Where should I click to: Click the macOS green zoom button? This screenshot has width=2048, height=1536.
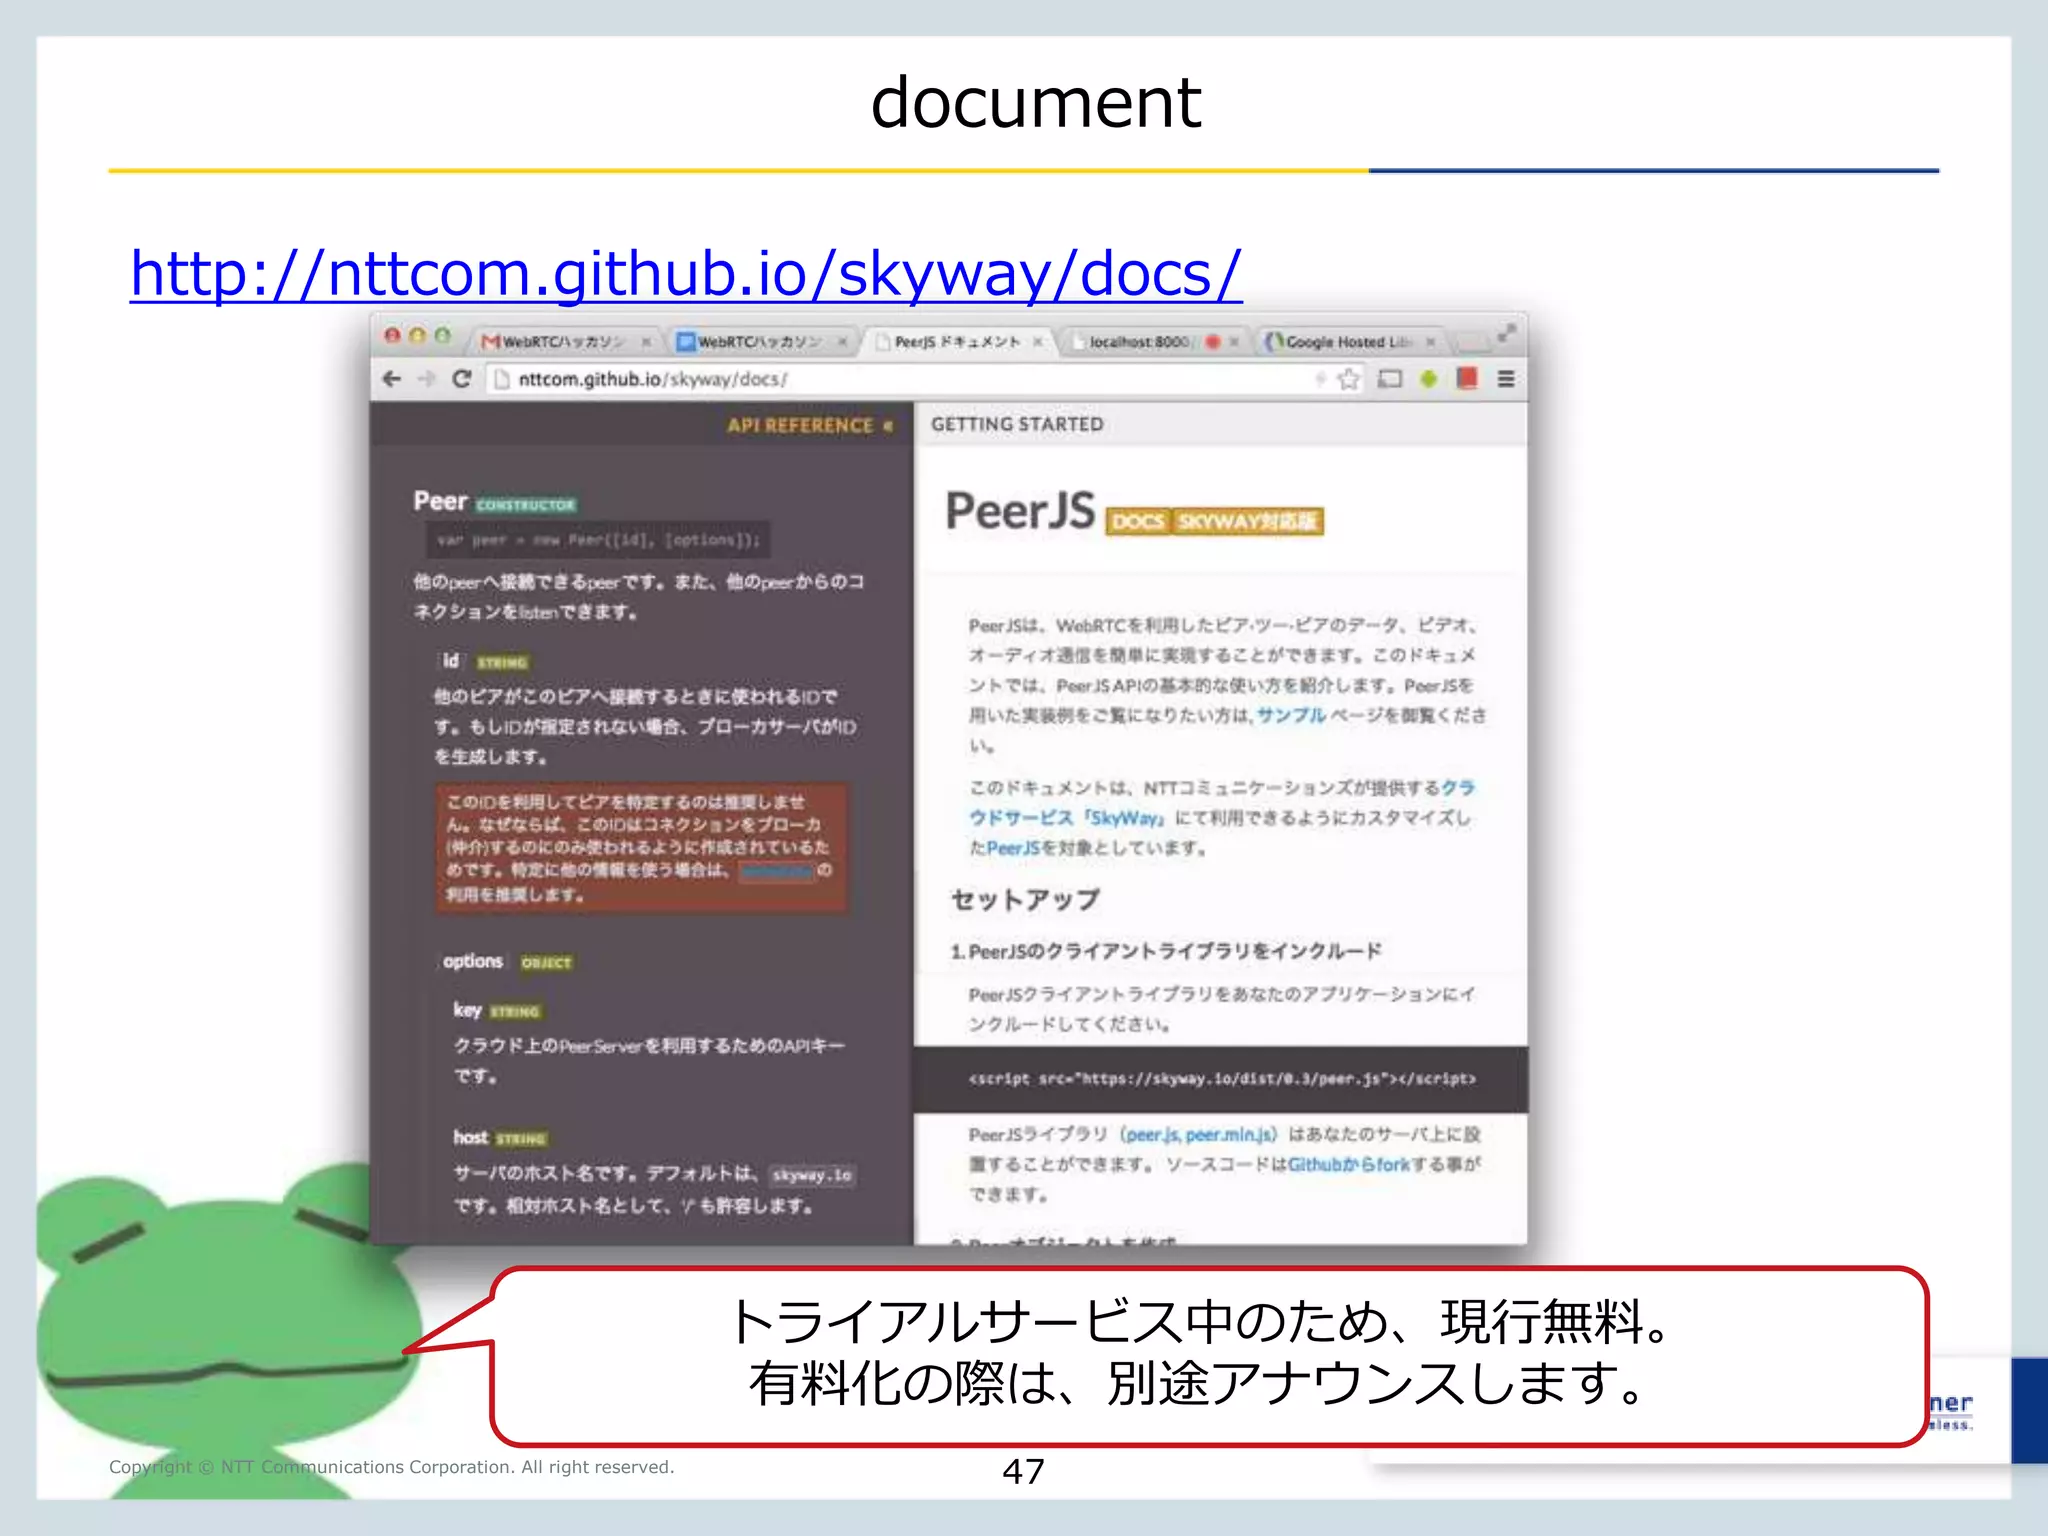point(442,335)
